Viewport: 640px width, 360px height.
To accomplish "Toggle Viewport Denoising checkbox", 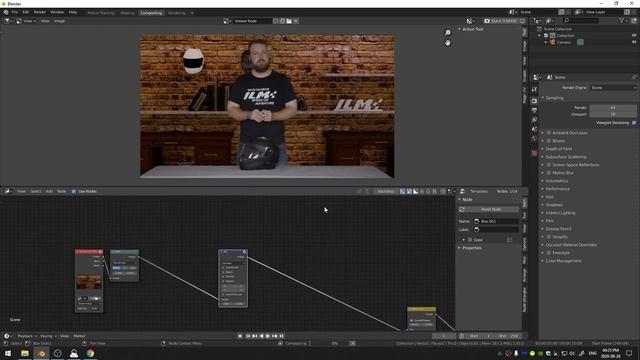I will 634,122.
